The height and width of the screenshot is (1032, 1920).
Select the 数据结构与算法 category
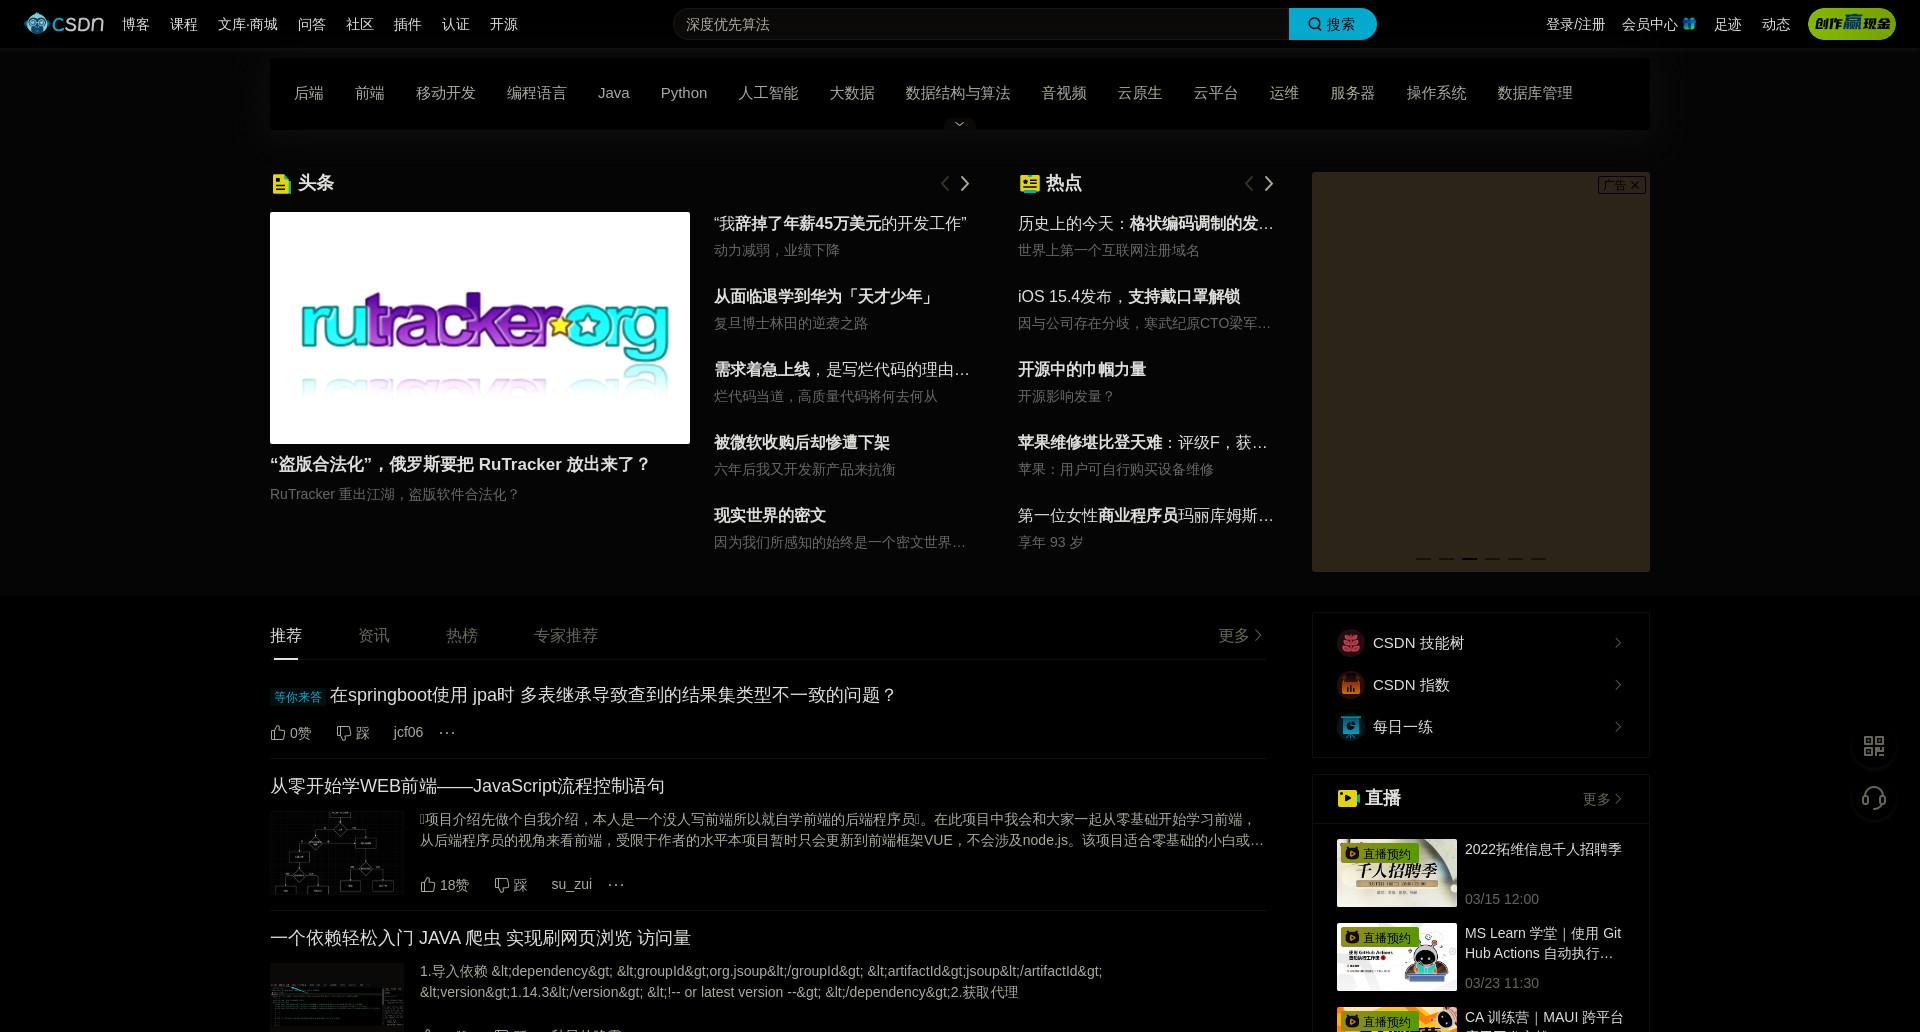tap(958, 93)
